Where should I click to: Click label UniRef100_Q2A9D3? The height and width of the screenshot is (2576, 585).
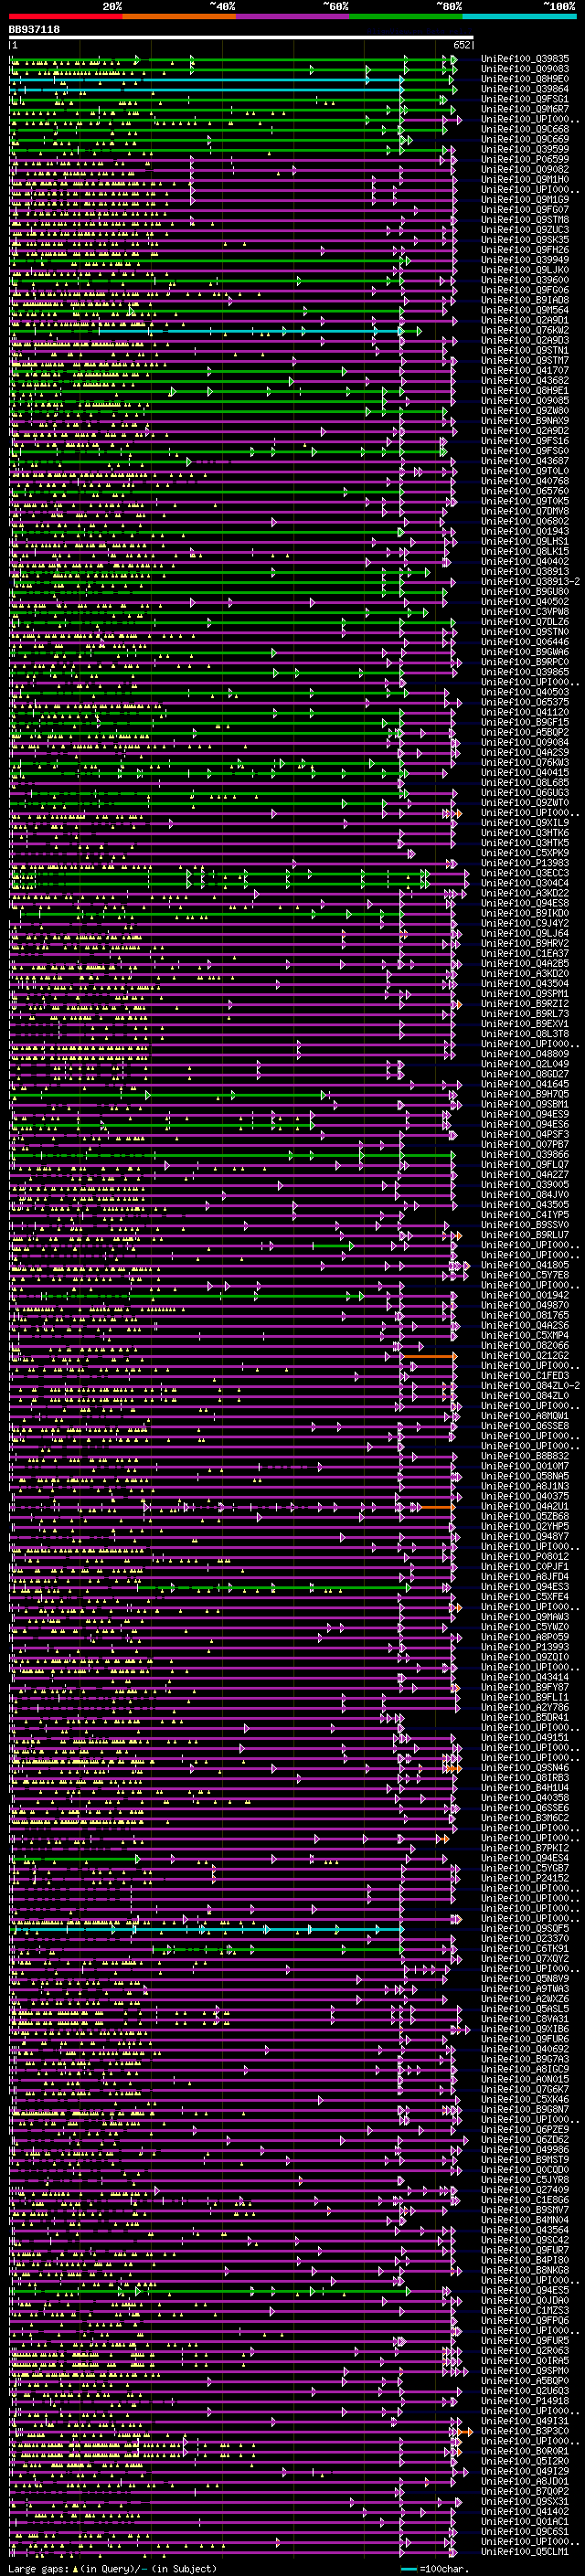[x=525, y=340]
